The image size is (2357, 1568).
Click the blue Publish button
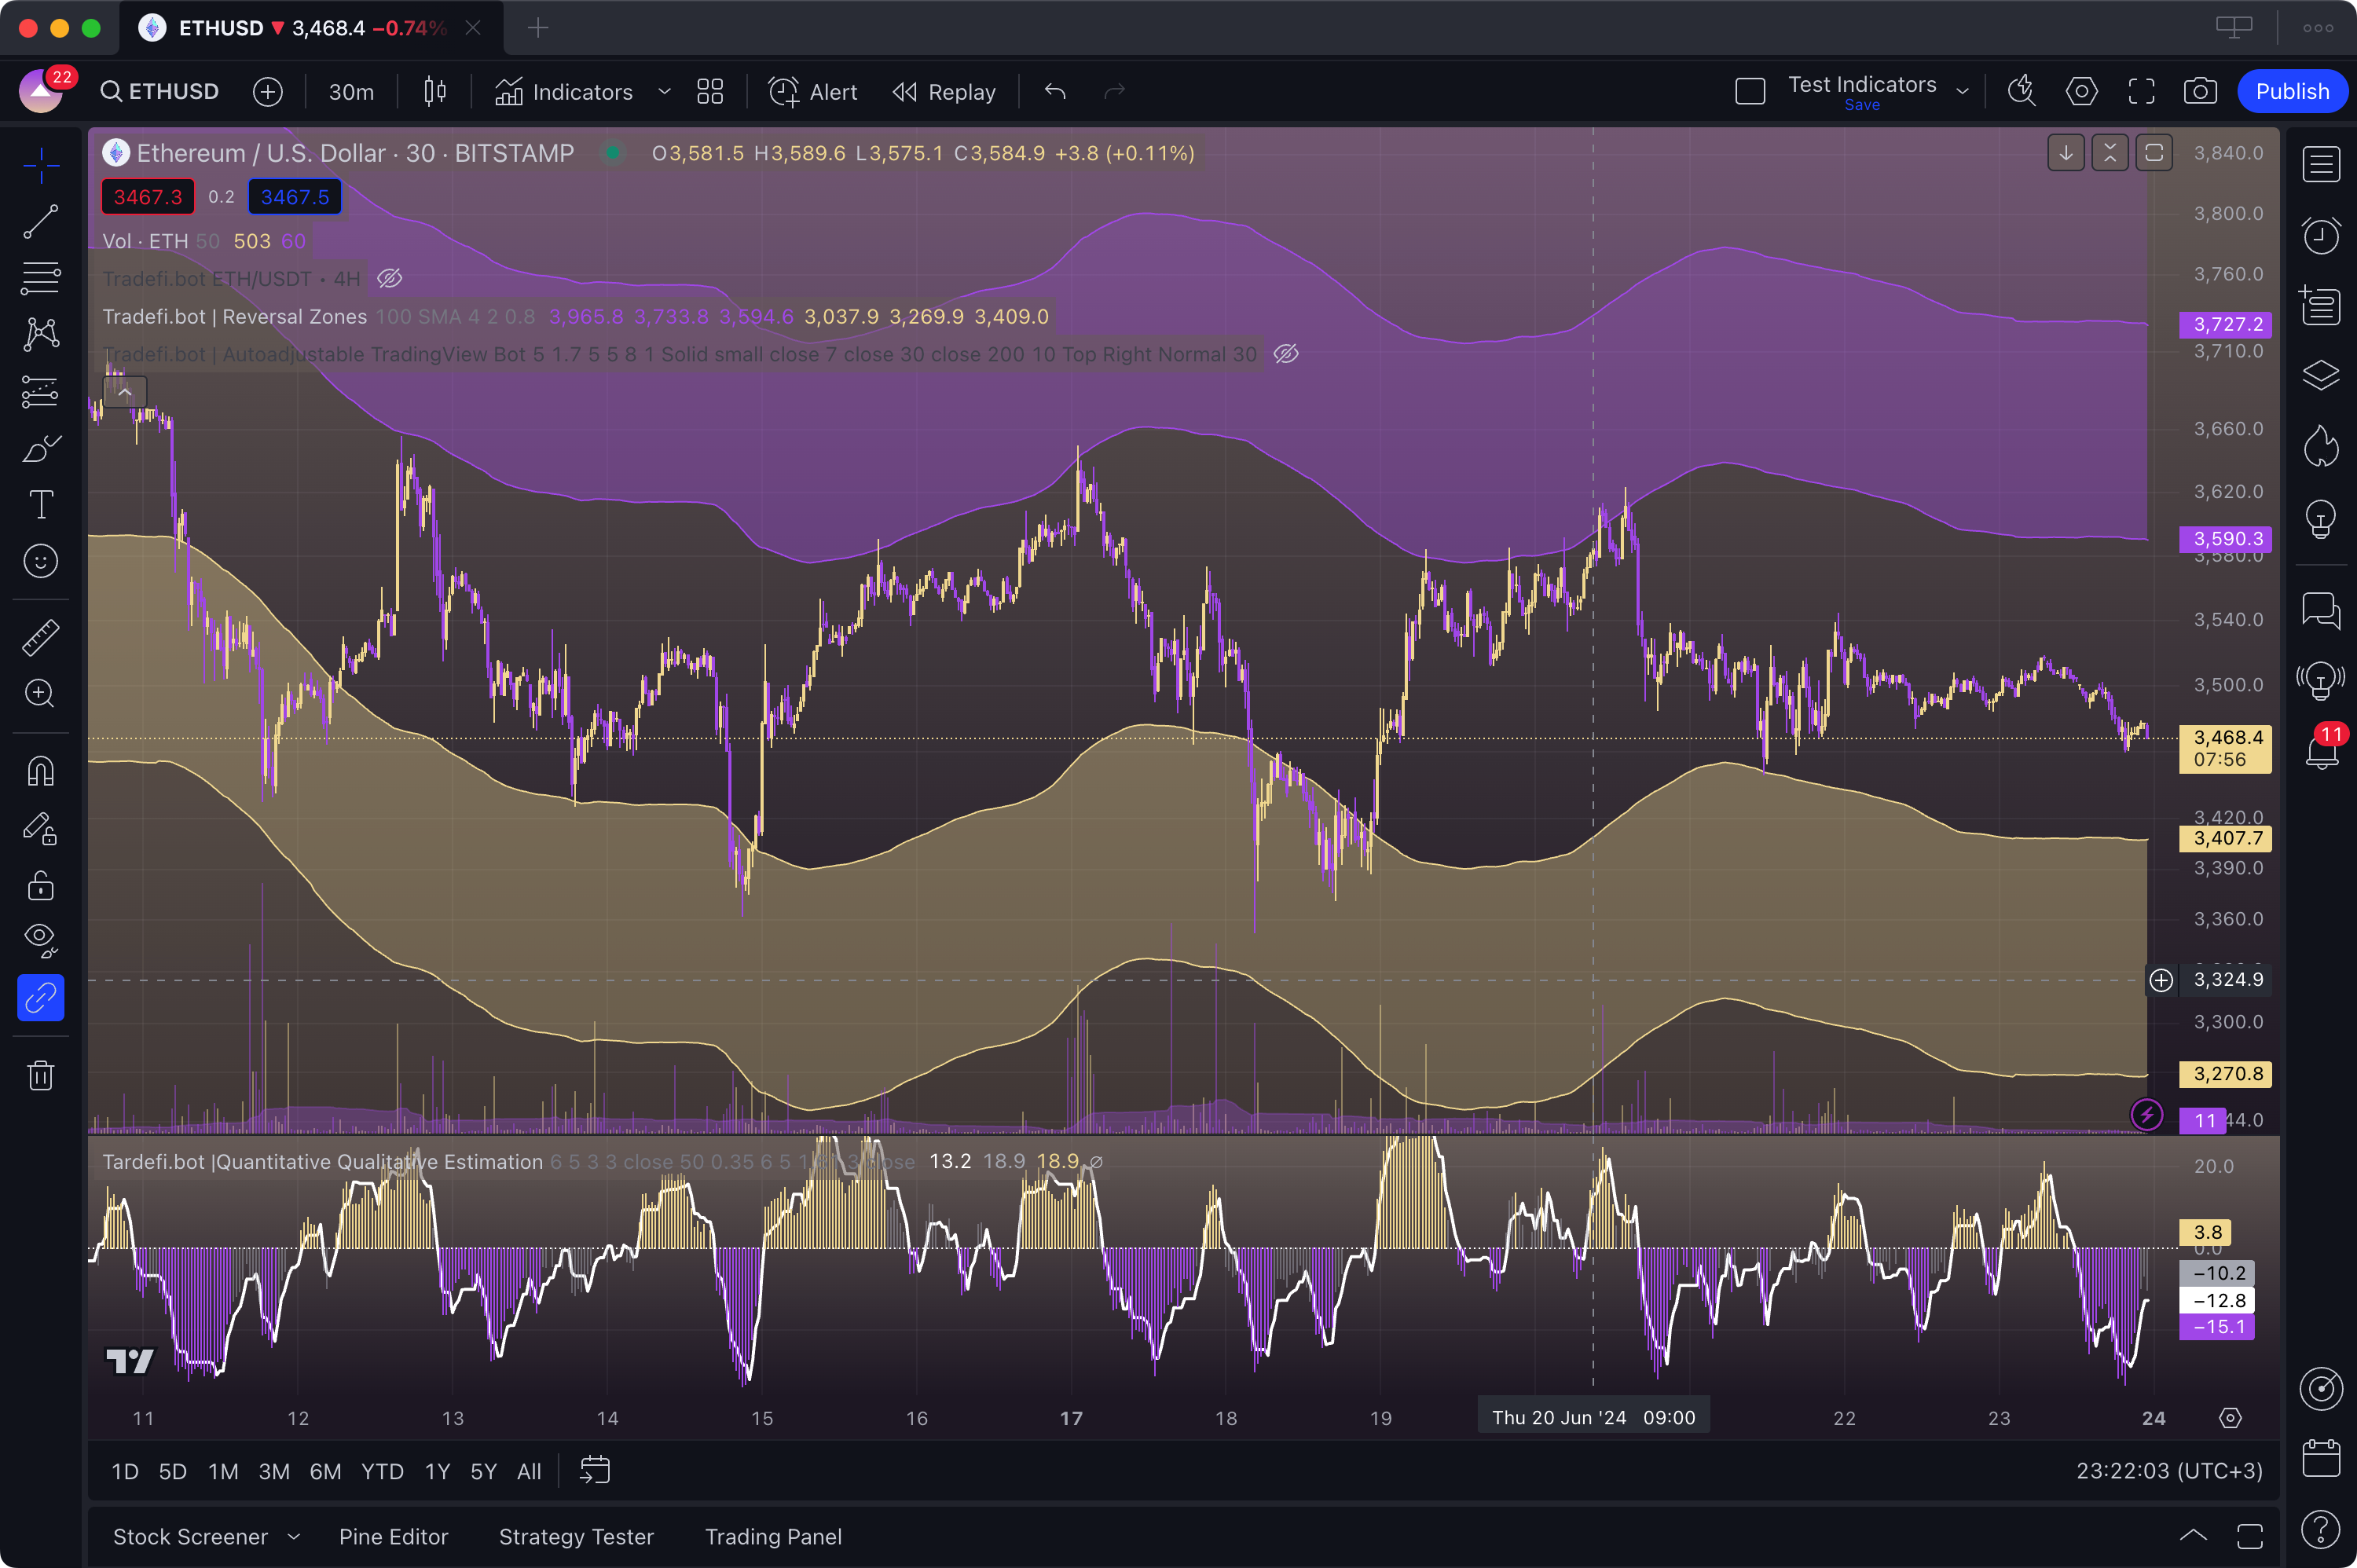(2291, 92)
